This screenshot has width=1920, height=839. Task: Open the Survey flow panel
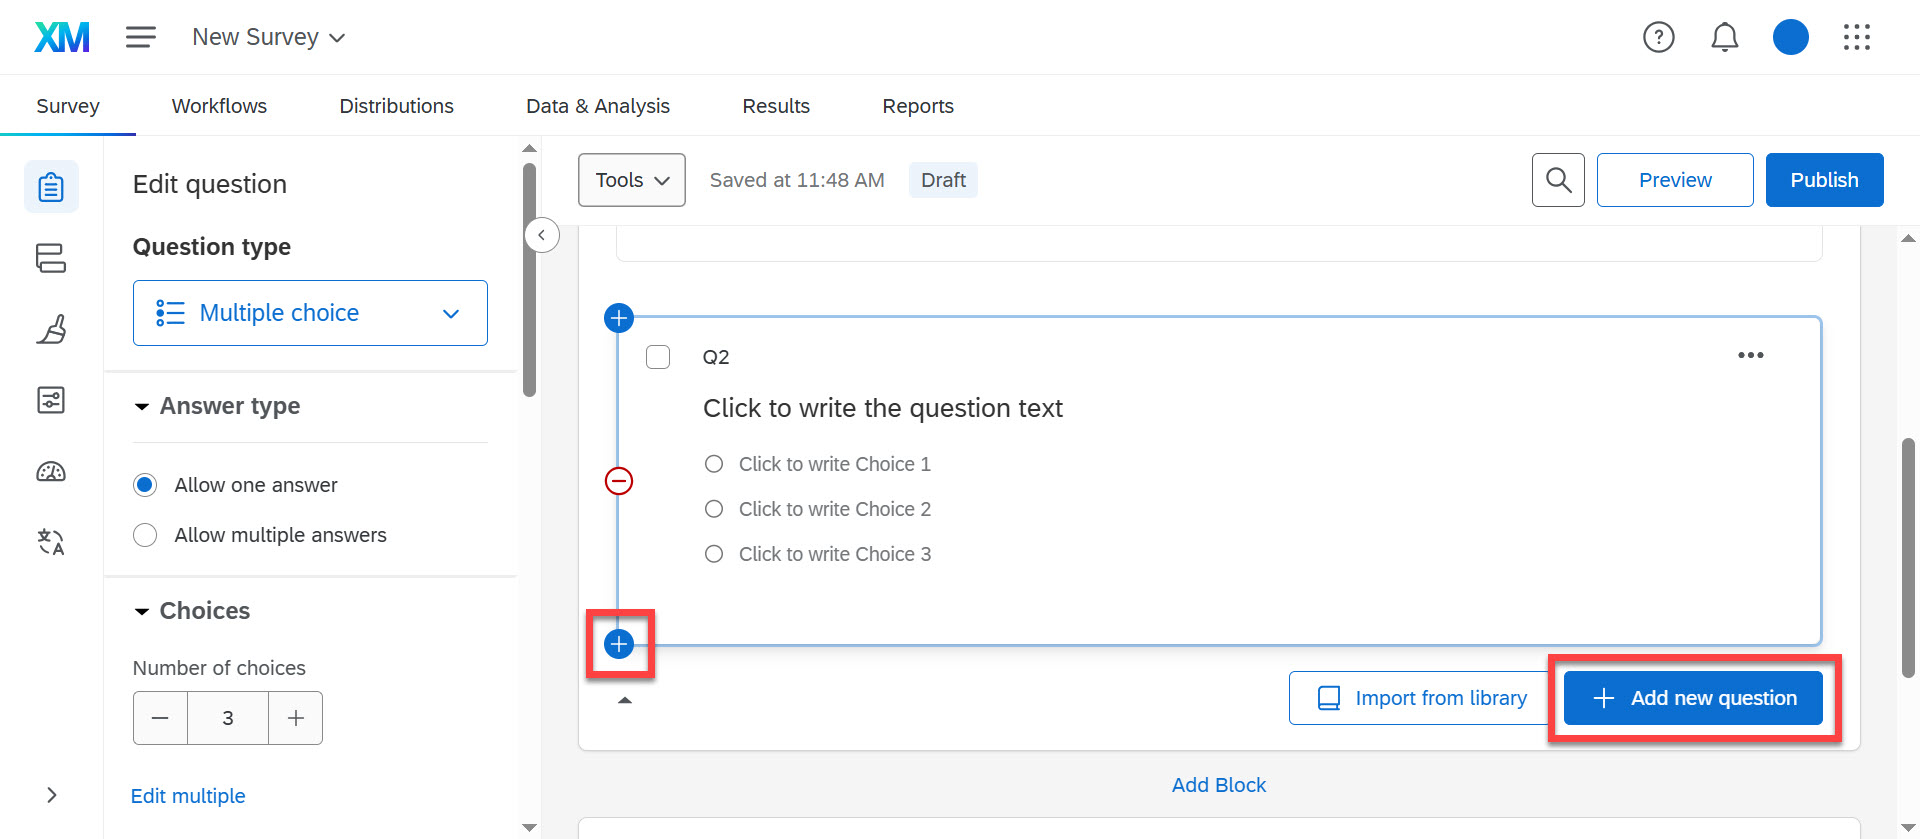[x=51, y=257]
